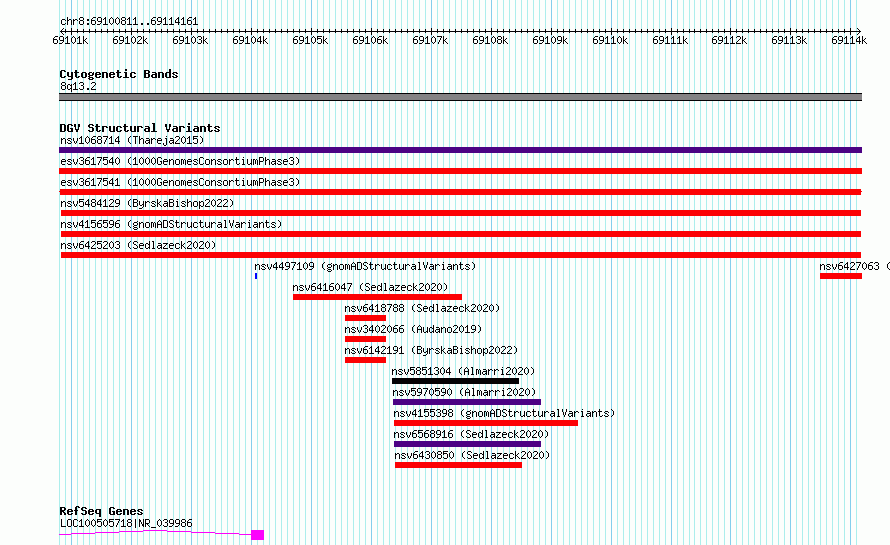Open nsv6416047 (Sedlazeck2020) label
The width and height of the screenshot is (890, 545).
pyautogui.click(x=370, y=287)
